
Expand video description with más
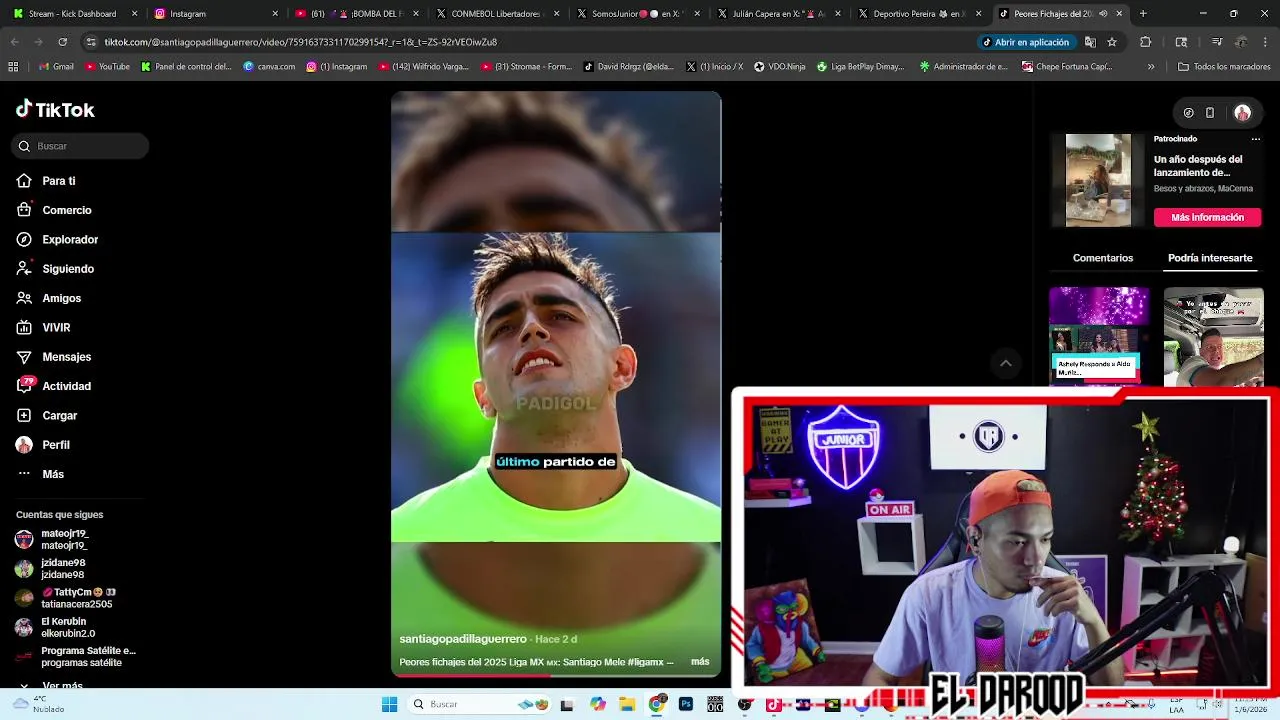[700, 662]
